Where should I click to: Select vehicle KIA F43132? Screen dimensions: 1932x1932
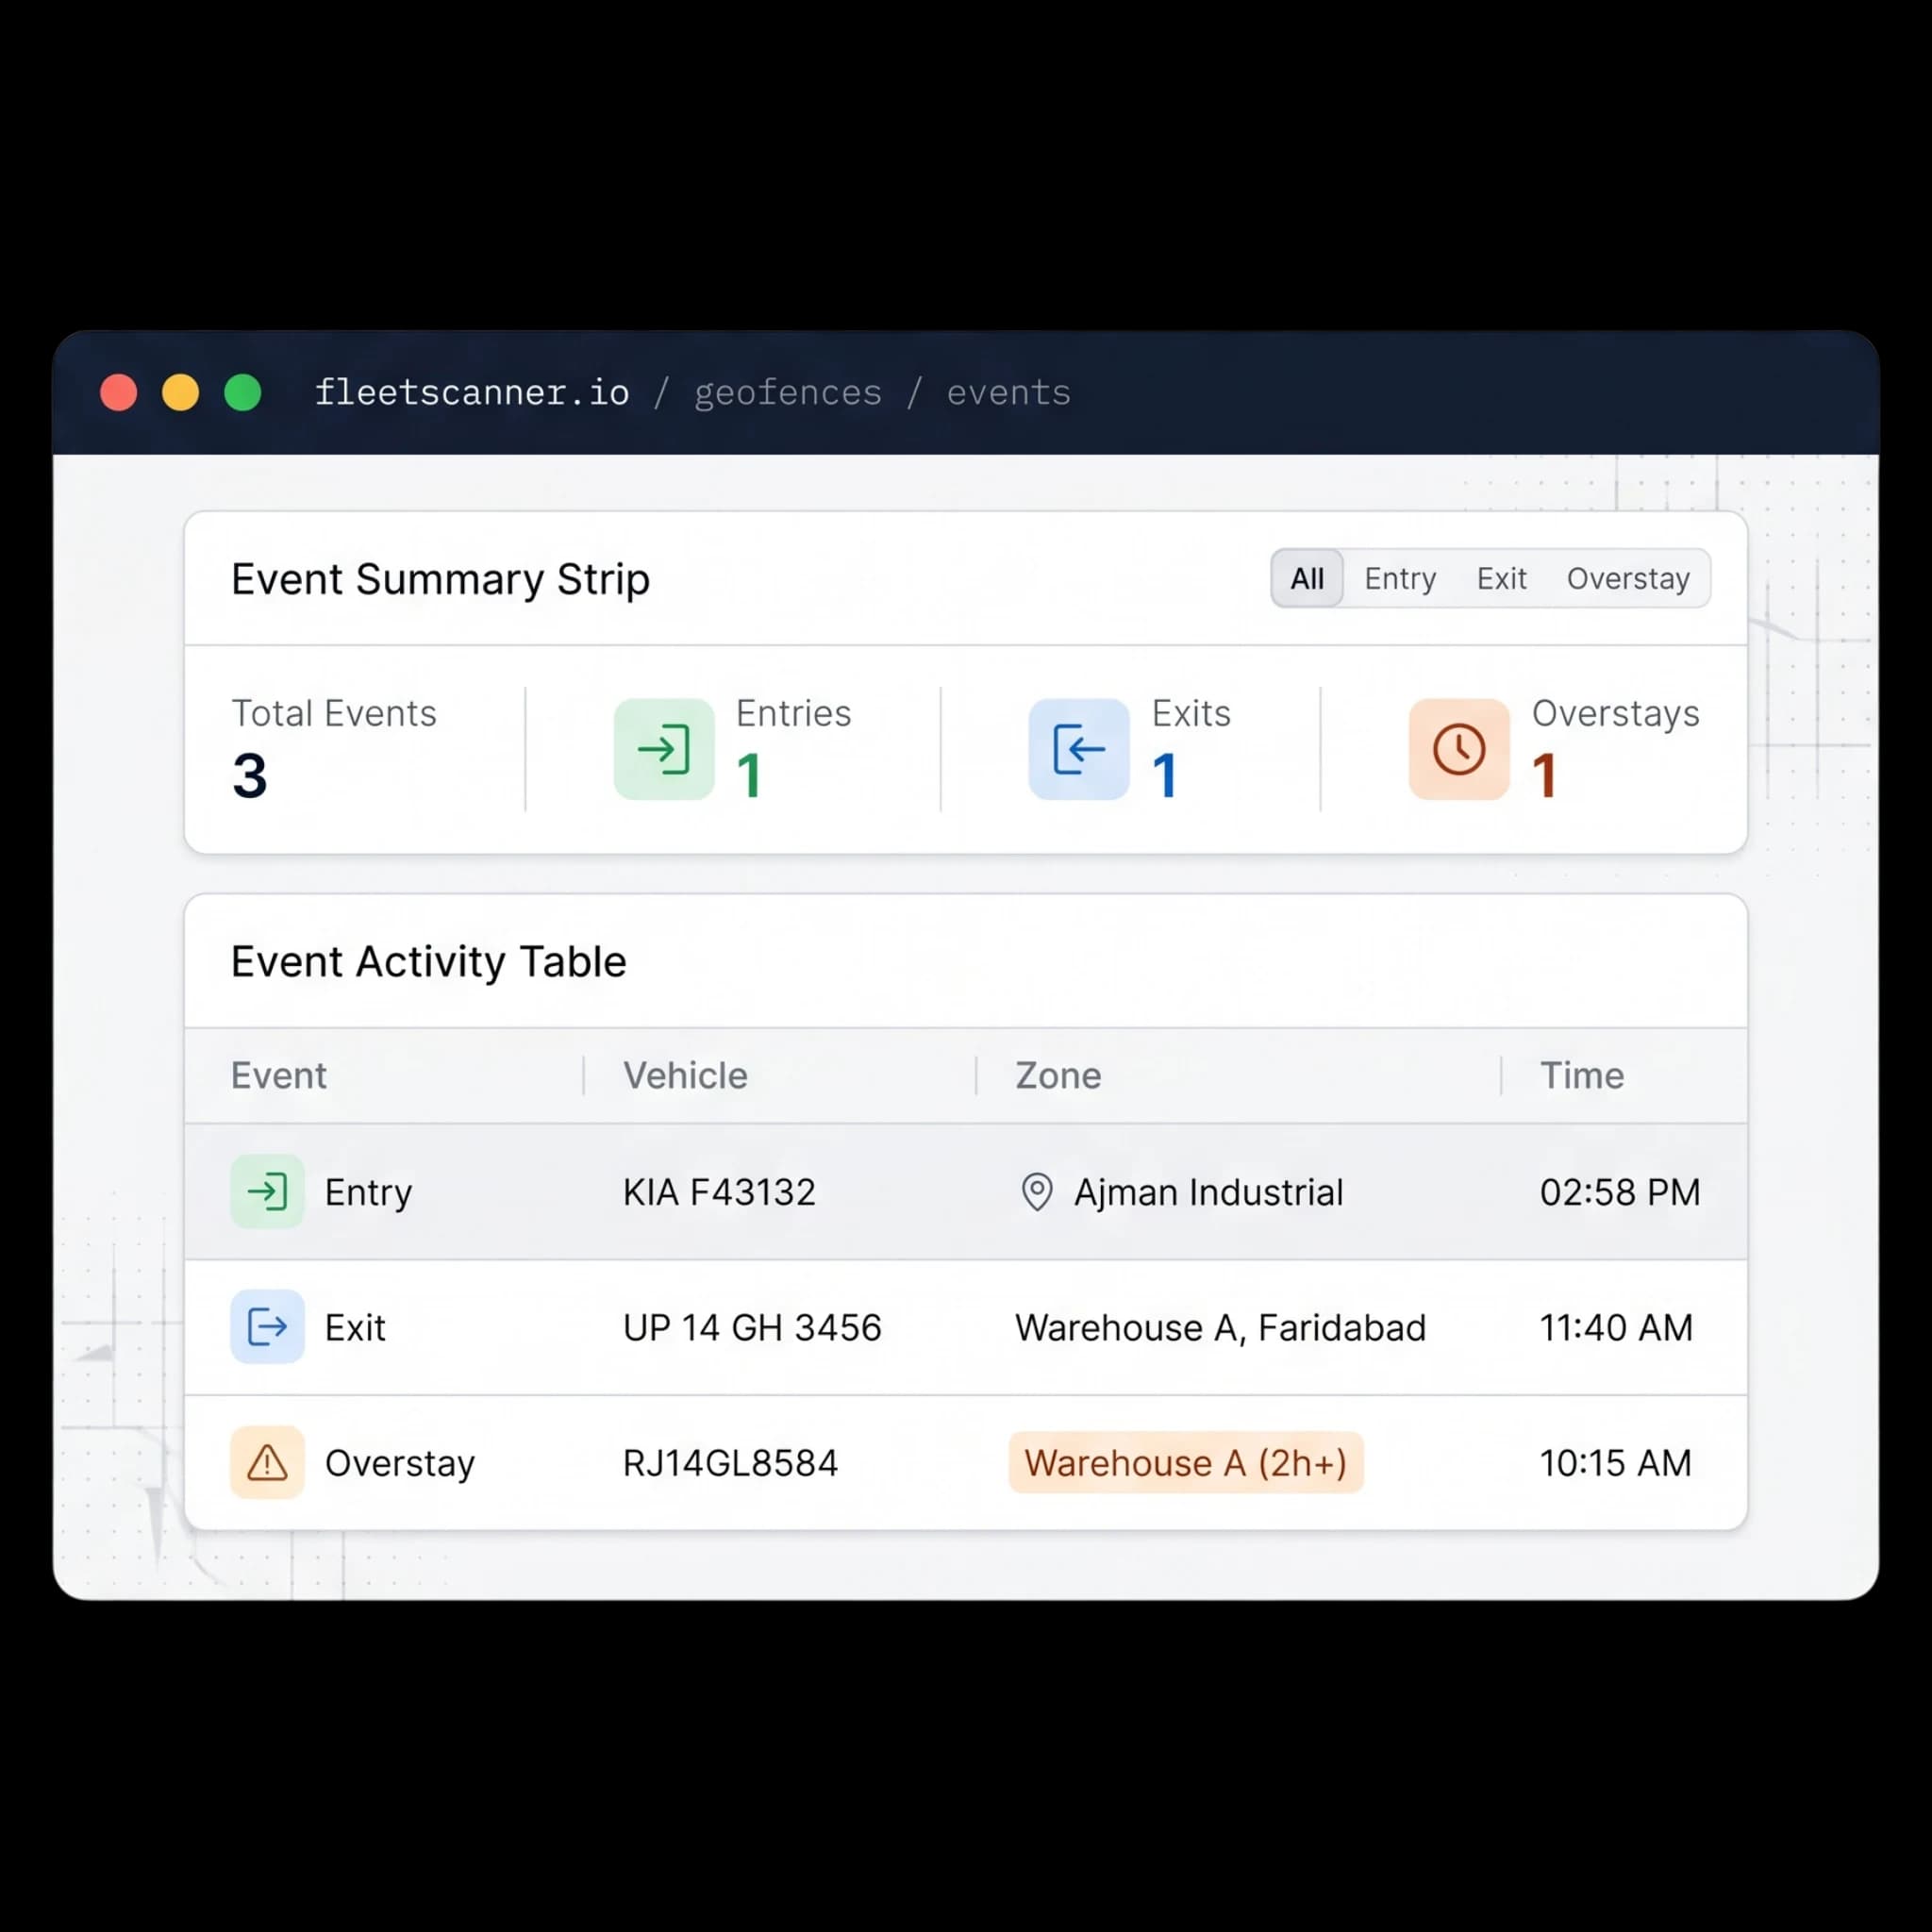pos(719,1192)
